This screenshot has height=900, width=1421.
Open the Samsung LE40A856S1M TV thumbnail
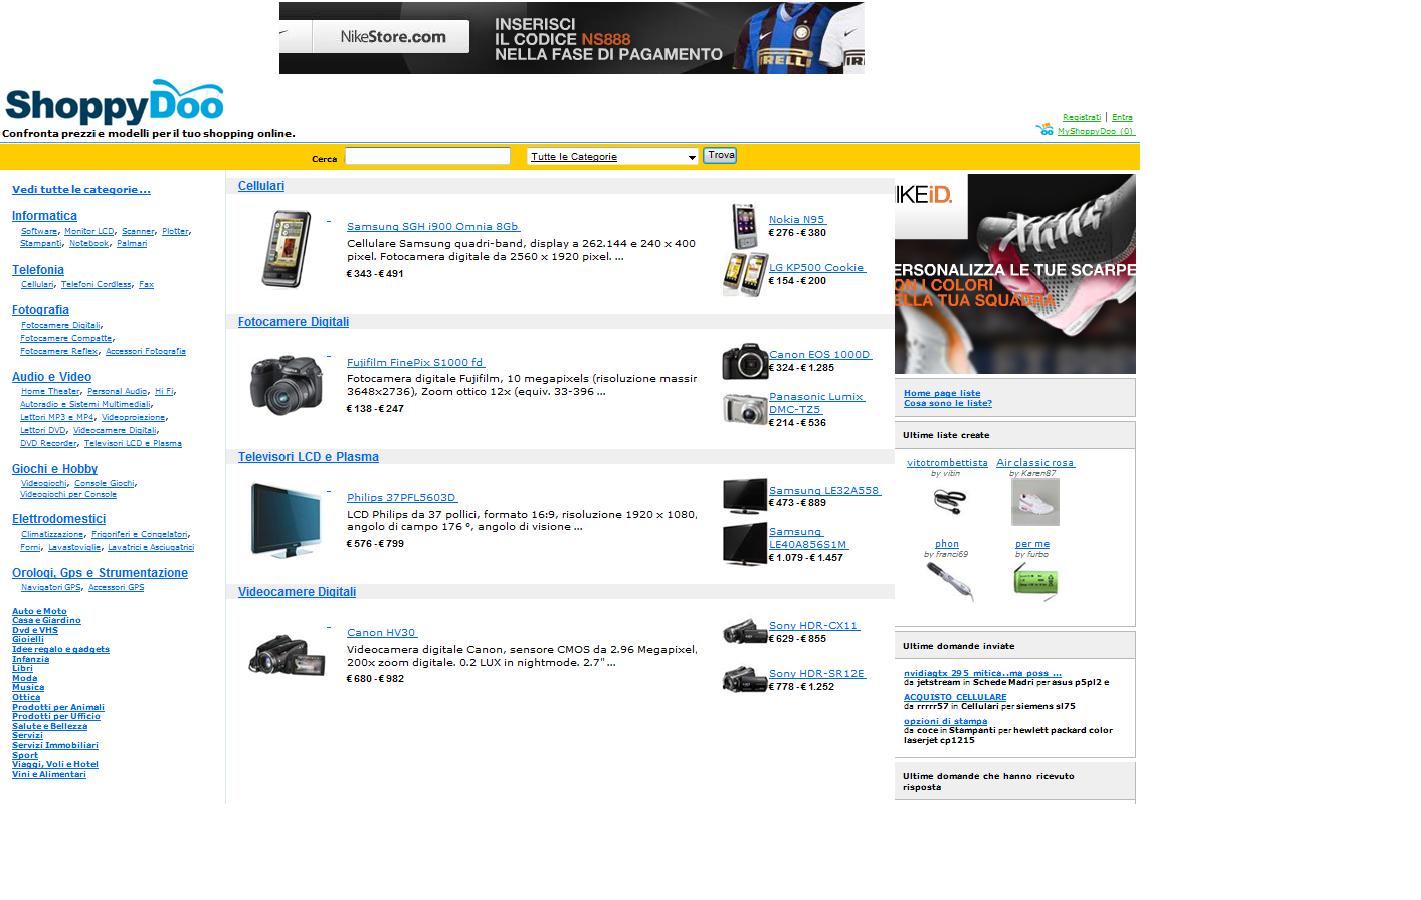(x=745, y=544)
